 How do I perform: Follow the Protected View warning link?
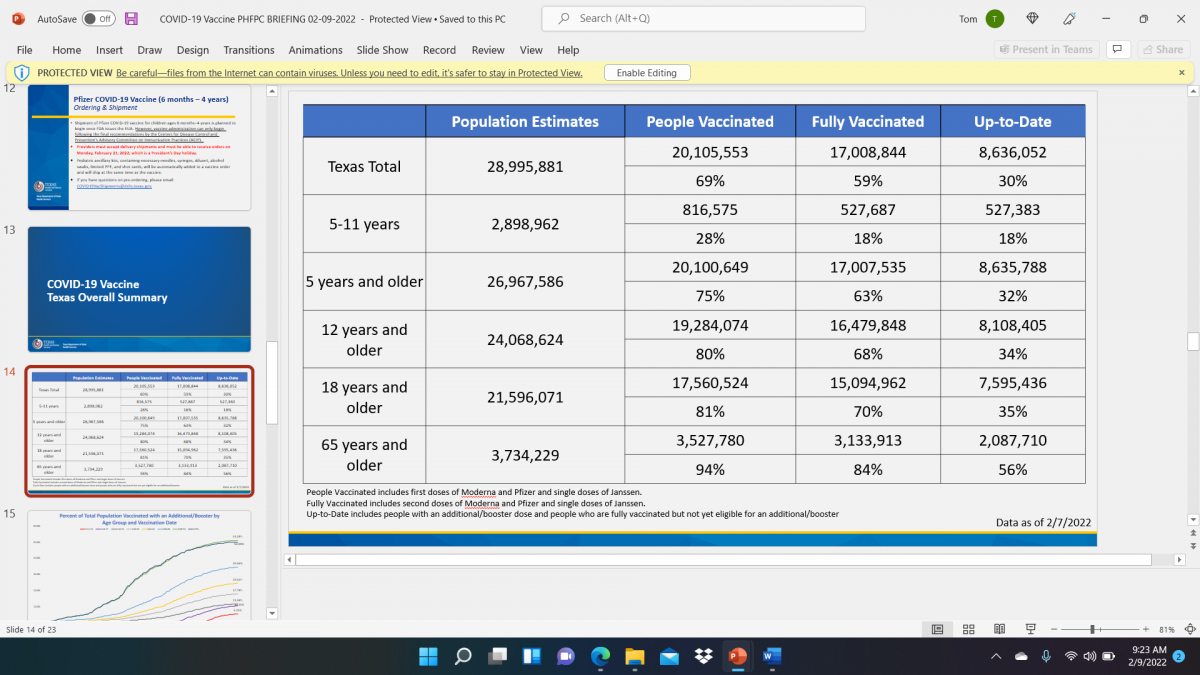point(350,72)
